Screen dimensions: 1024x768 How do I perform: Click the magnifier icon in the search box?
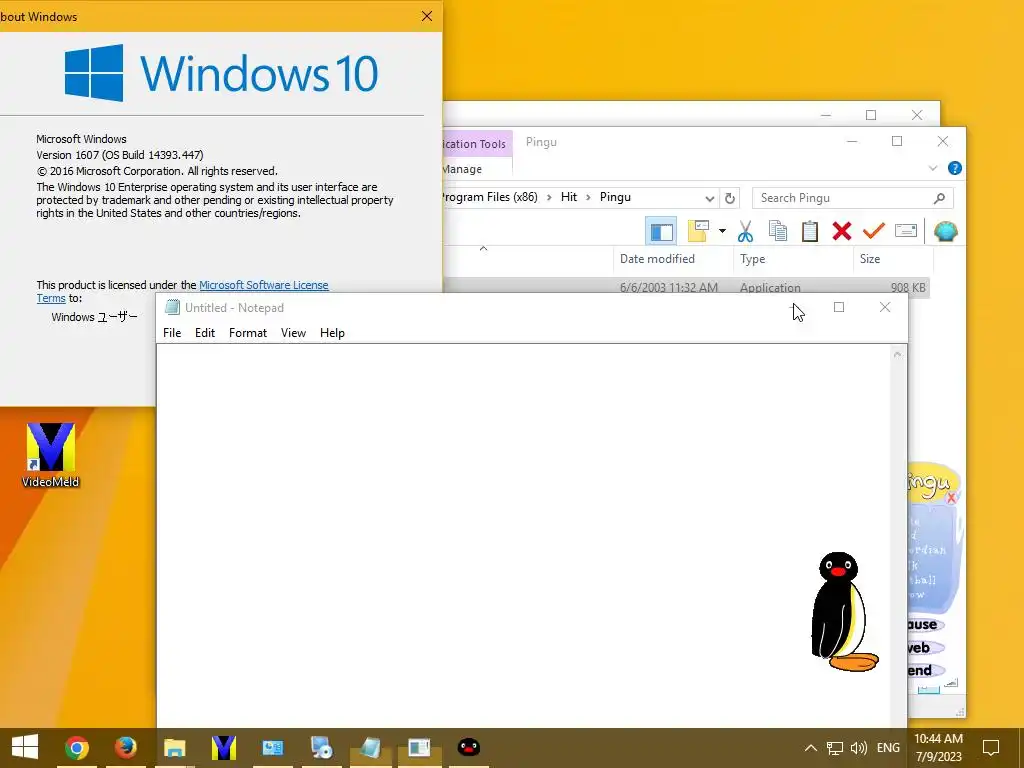939,198
